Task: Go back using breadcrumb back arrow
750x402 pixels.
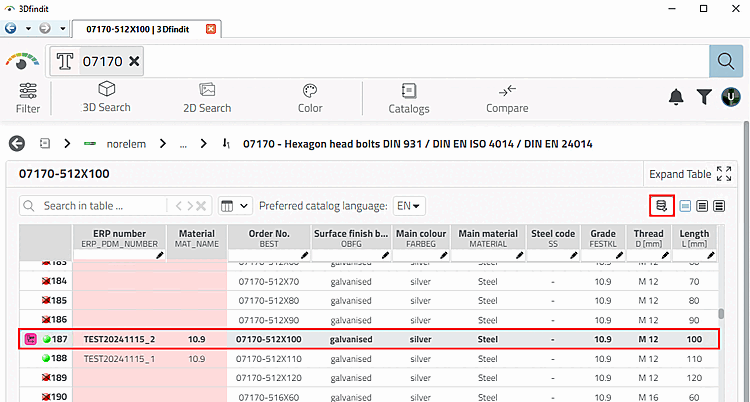Action: (x=17, y=144)
